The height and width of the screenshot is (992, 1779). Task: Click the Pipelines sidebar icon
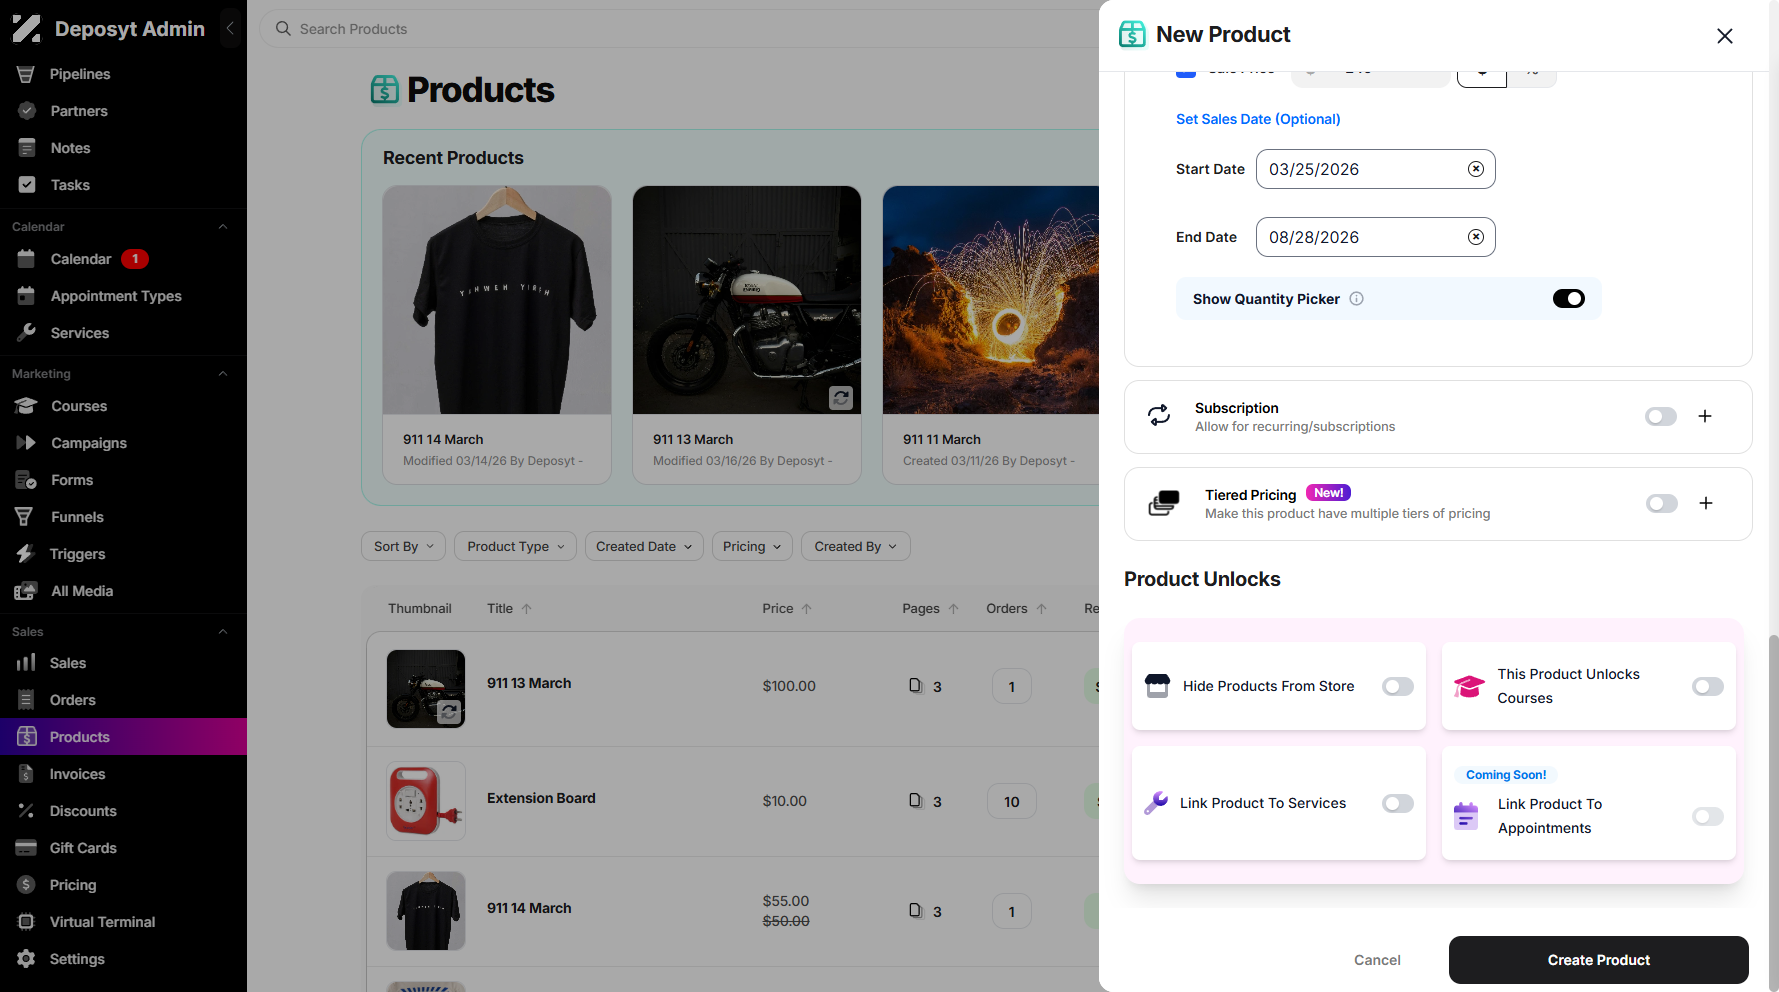coord(26,74)
